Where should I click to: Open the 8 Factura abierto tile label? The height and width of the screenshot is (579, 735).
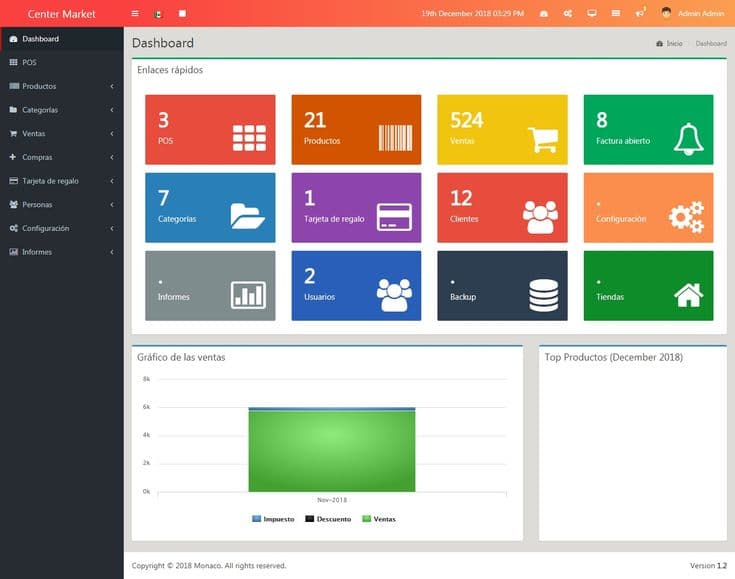(623, 141)
